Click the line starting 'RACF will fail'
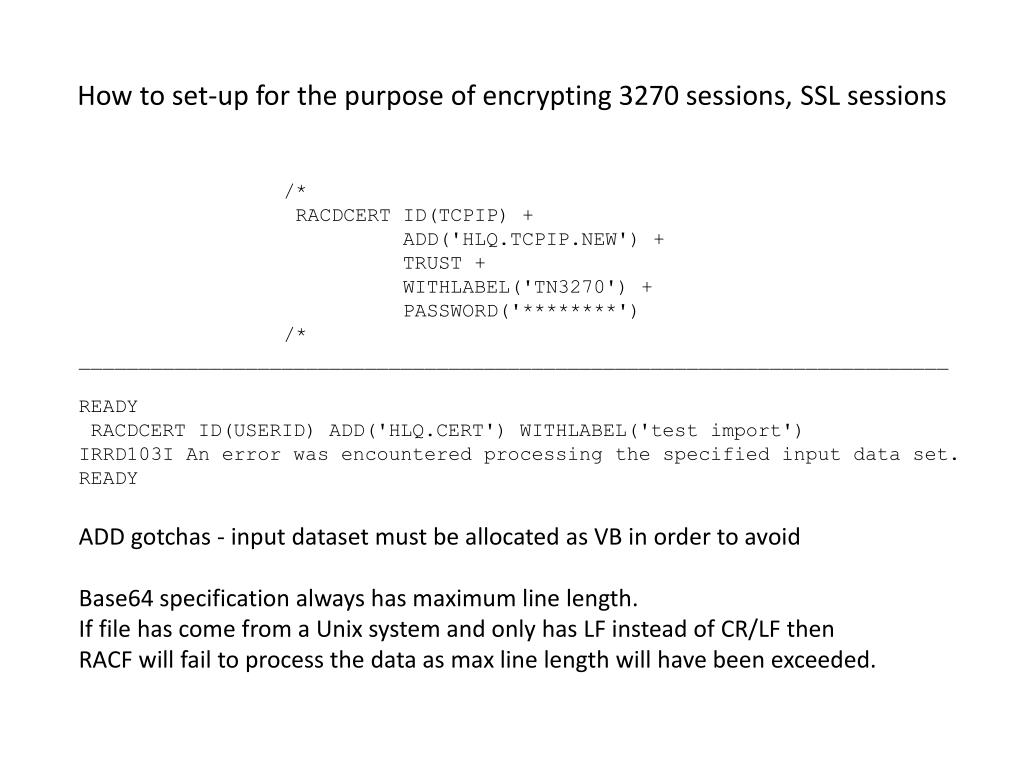Image resolution: width=1024 pixels, height=768 pixels. click(477, 660)
